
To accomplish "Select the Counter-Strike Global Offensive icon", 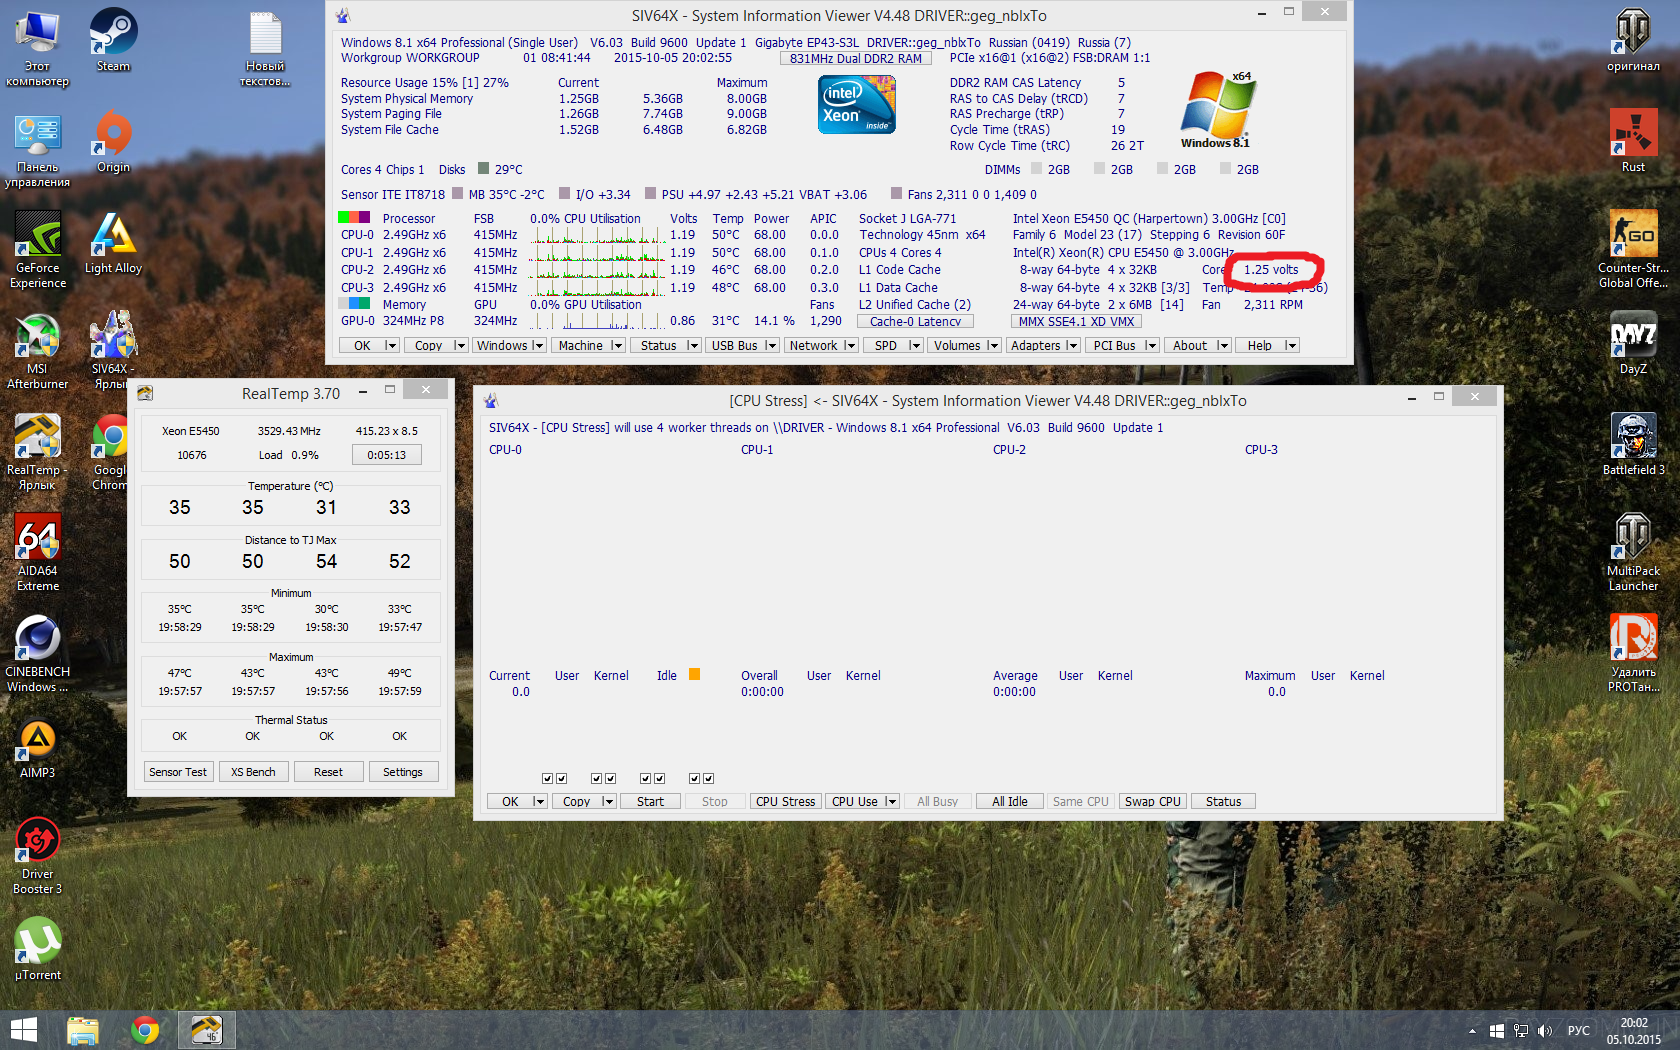I will (1633, 249).
